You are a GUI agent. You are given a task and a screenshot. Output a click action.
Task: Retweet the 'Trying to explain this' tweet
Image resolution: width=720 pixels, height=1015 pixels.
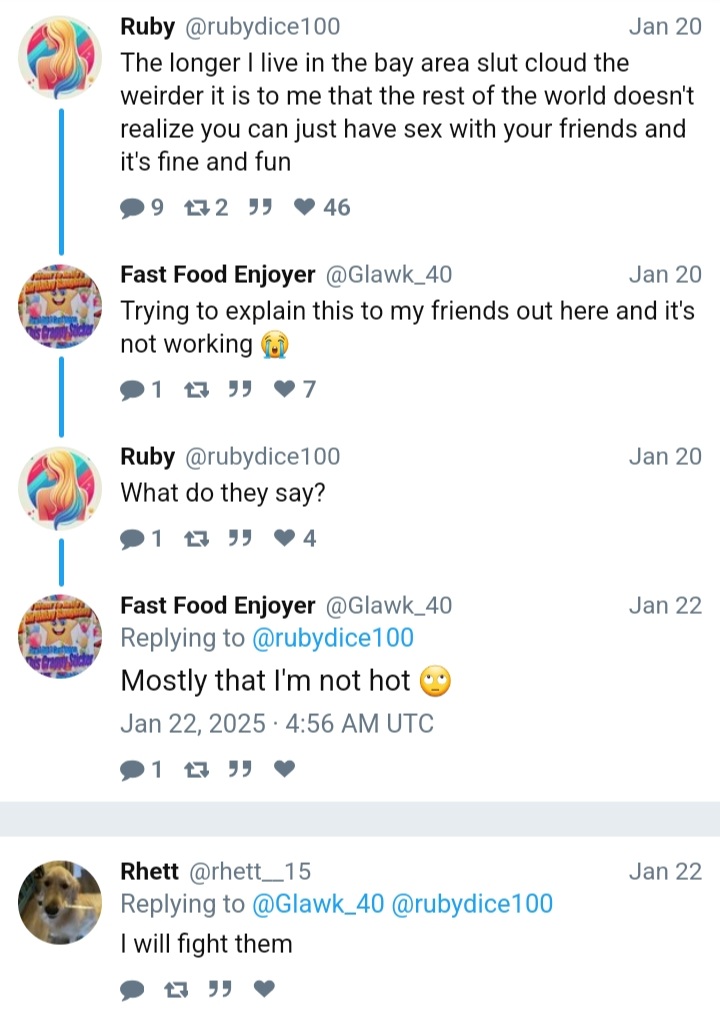click(196, 389)
